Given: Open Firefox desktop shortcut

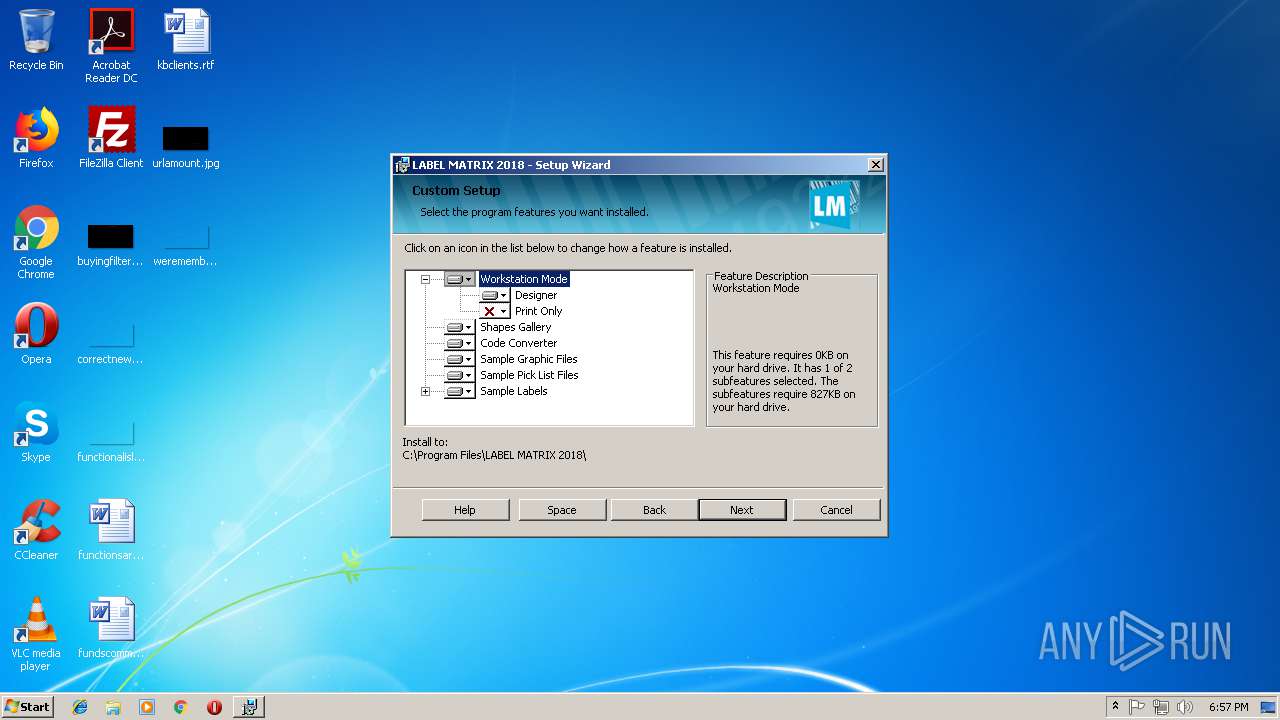Looking at the screenshot, I should click(36, 138).
